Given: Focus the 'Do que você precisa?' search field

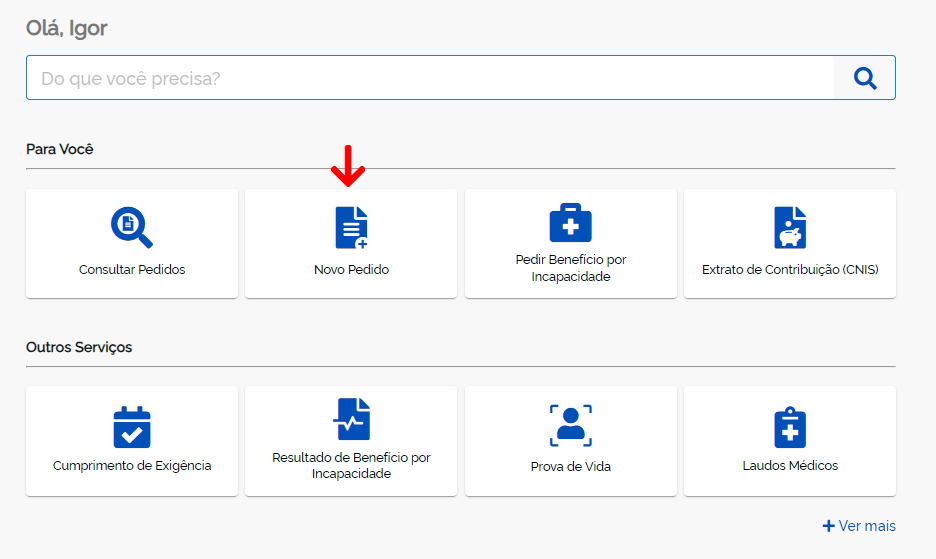Looking at the screenshot, I should pyautogui.click(x=430, y=78).
